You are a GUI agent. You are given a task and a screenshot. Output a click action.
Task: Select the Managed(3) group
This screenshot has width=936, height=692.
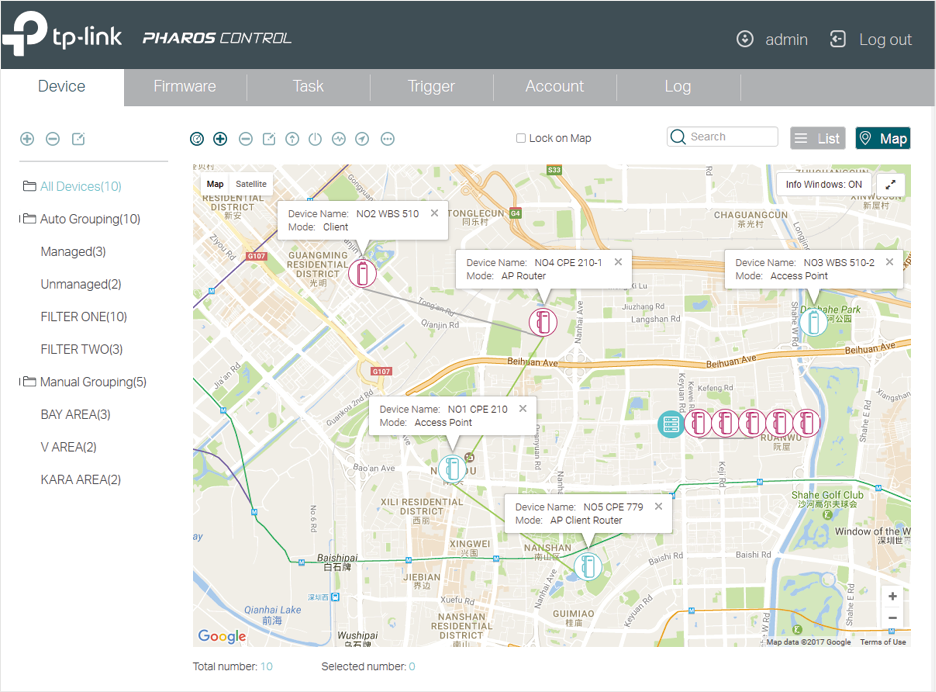click(x=73, y=251)
